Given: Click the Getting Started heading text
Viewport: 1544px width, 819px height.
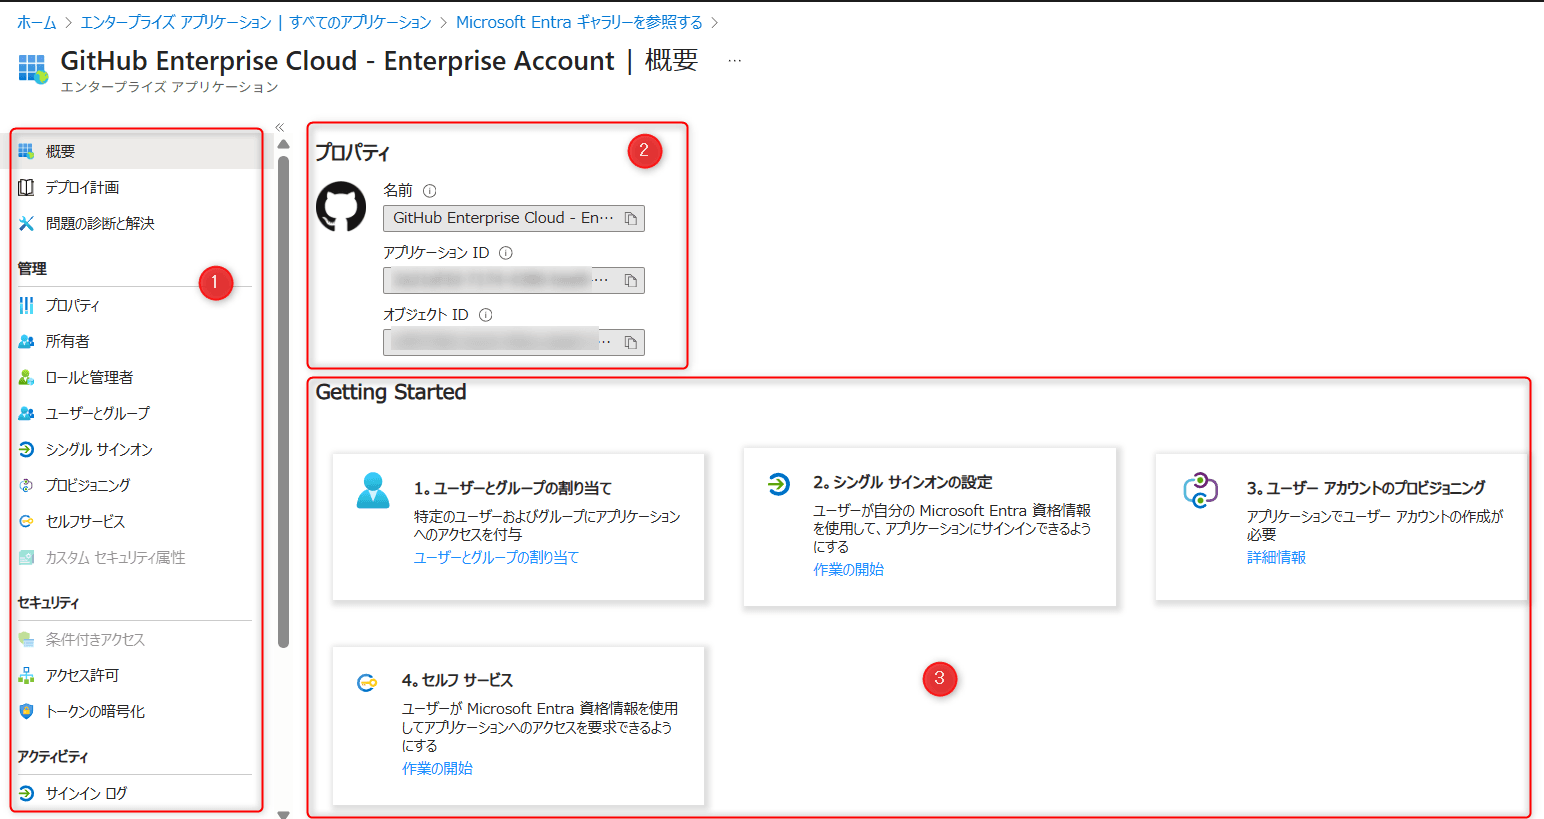Looking at the screenshot, I should 391,392.
